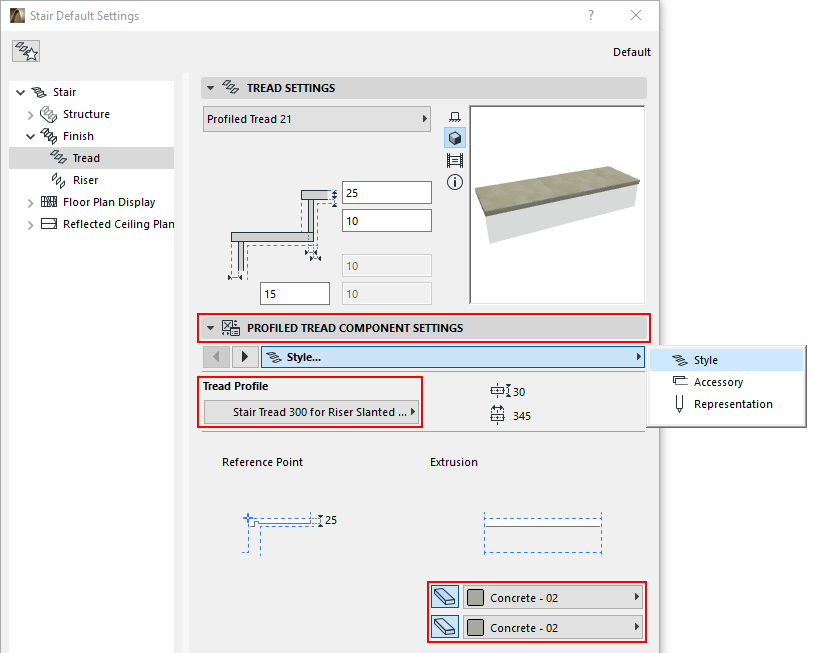Switch preview to 2D plan symbol view

point(455,117)
